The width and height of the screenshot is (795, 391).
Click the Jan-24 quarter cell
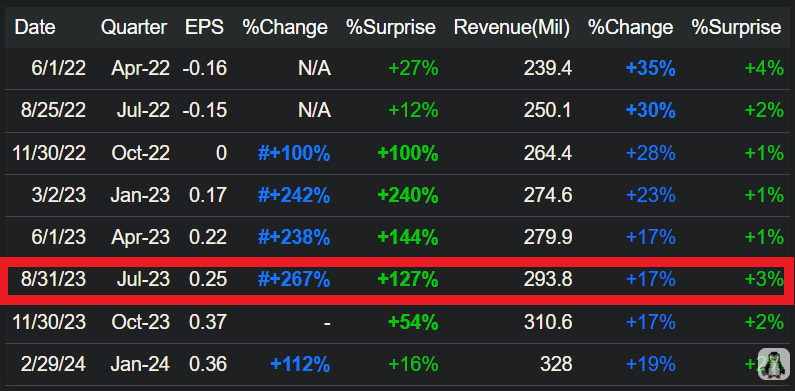pyautogui.click(x=141, y=364)
